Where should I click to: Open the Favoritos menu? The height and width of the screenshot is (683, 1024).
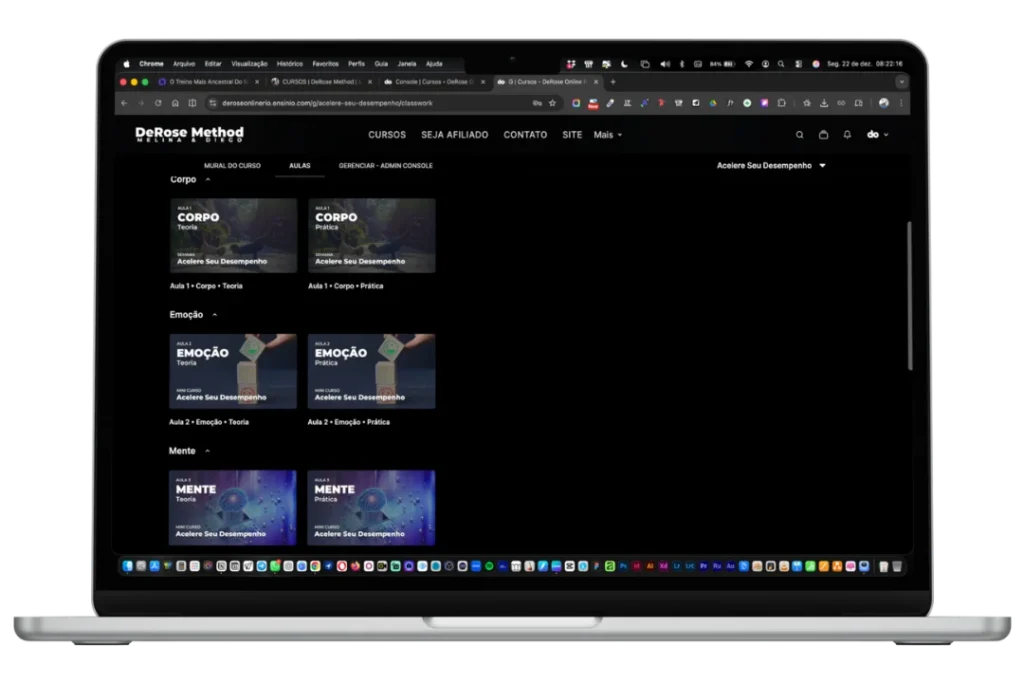325,64
